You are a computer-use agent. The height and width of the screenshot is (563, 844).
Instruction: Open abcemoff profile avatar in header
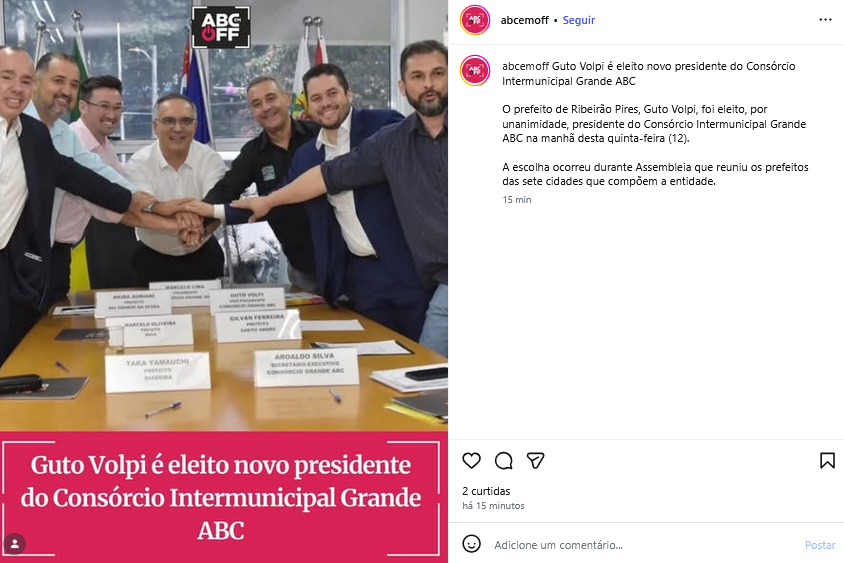(475, 20)
